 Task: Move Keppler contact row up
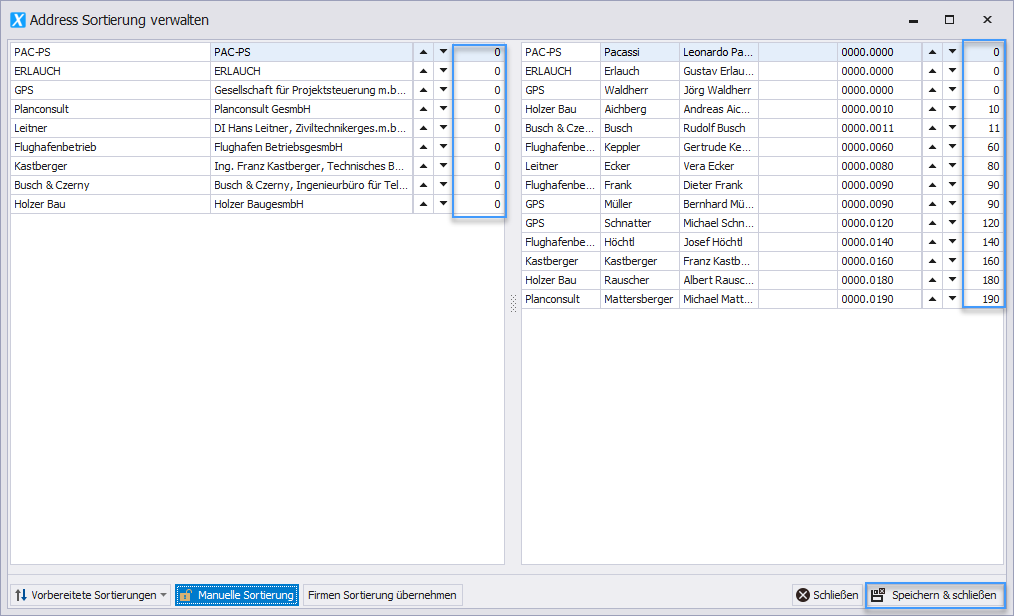(x=932, y=147)
